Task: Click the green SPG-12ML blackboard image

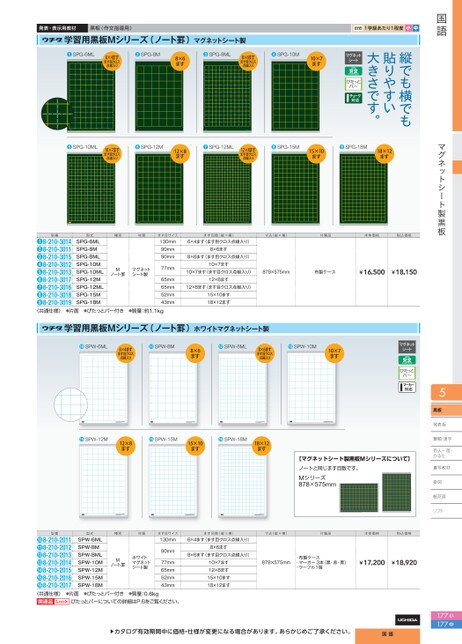Action: tap(227, 189)
